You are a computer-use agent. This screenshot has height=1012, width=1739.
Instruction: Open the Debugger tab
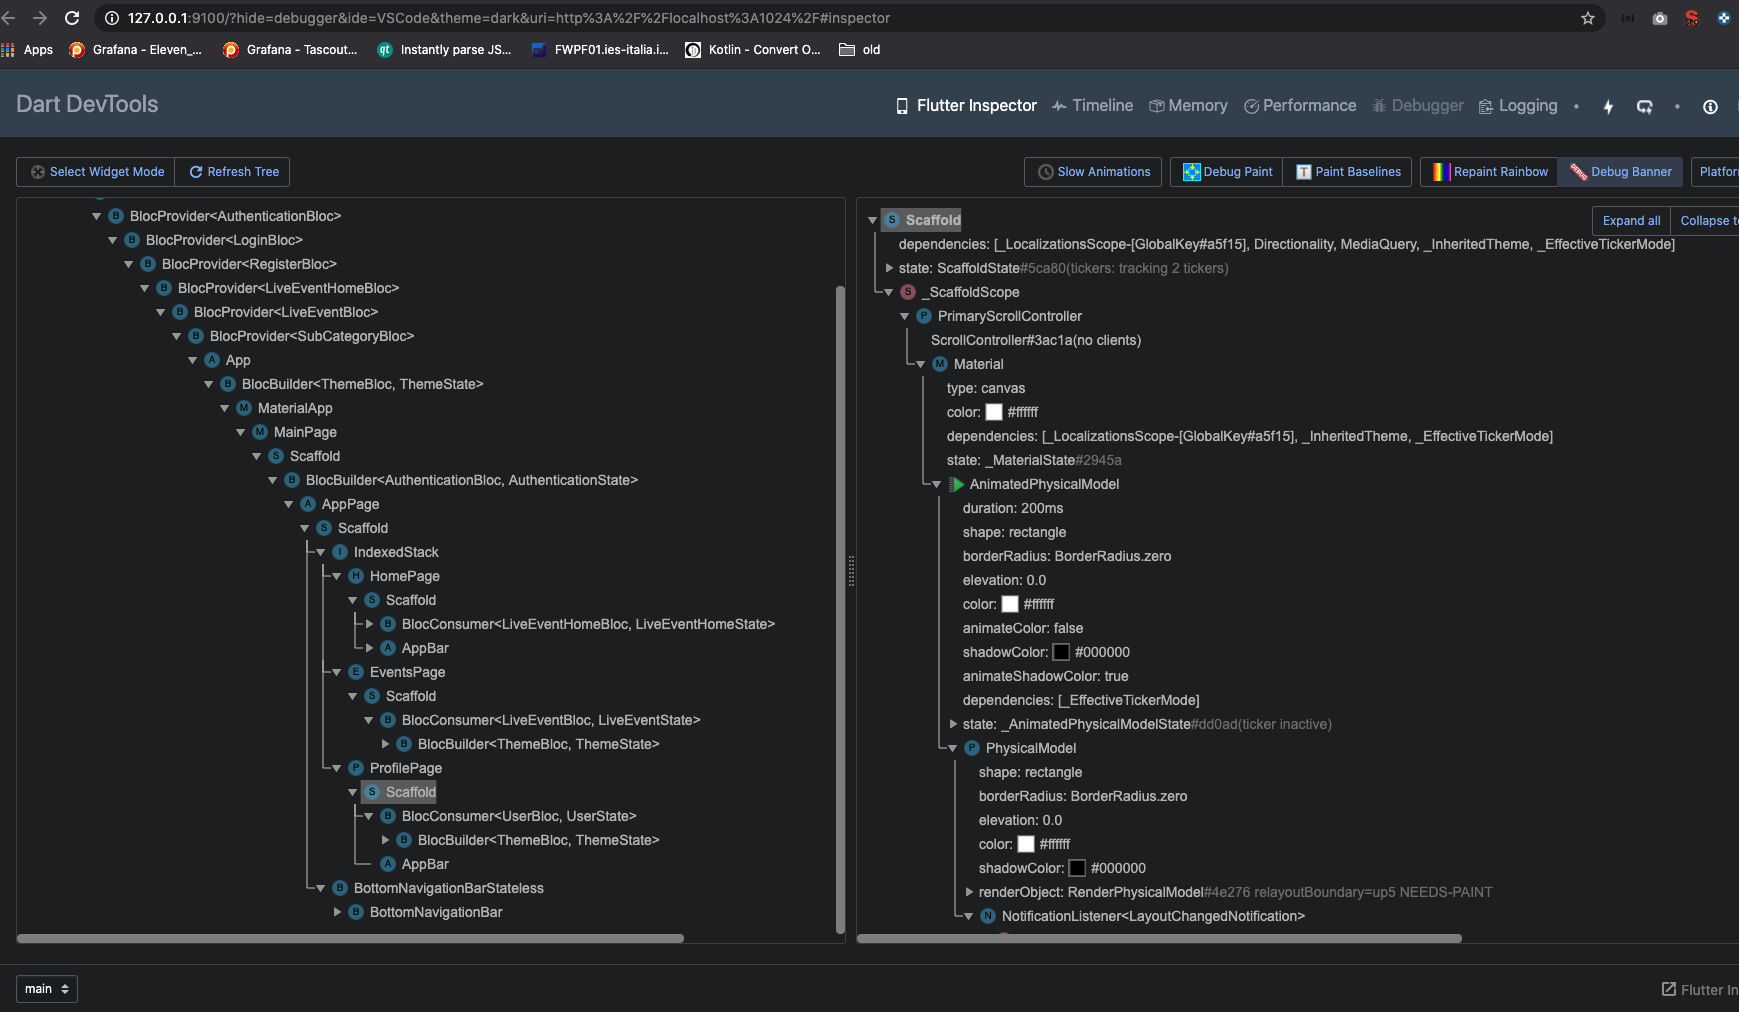(1418, 106)
